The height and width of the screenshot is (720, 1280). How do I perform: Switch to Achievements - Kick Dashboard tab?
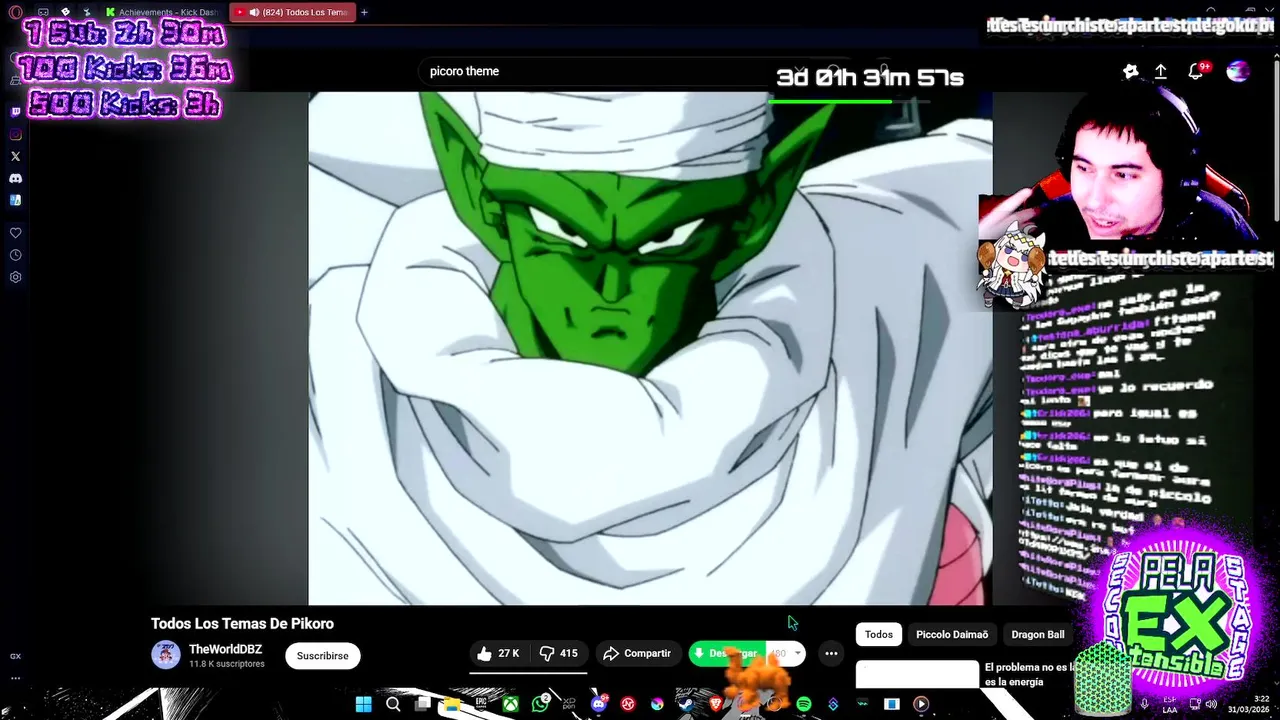[x=163, y=12]
